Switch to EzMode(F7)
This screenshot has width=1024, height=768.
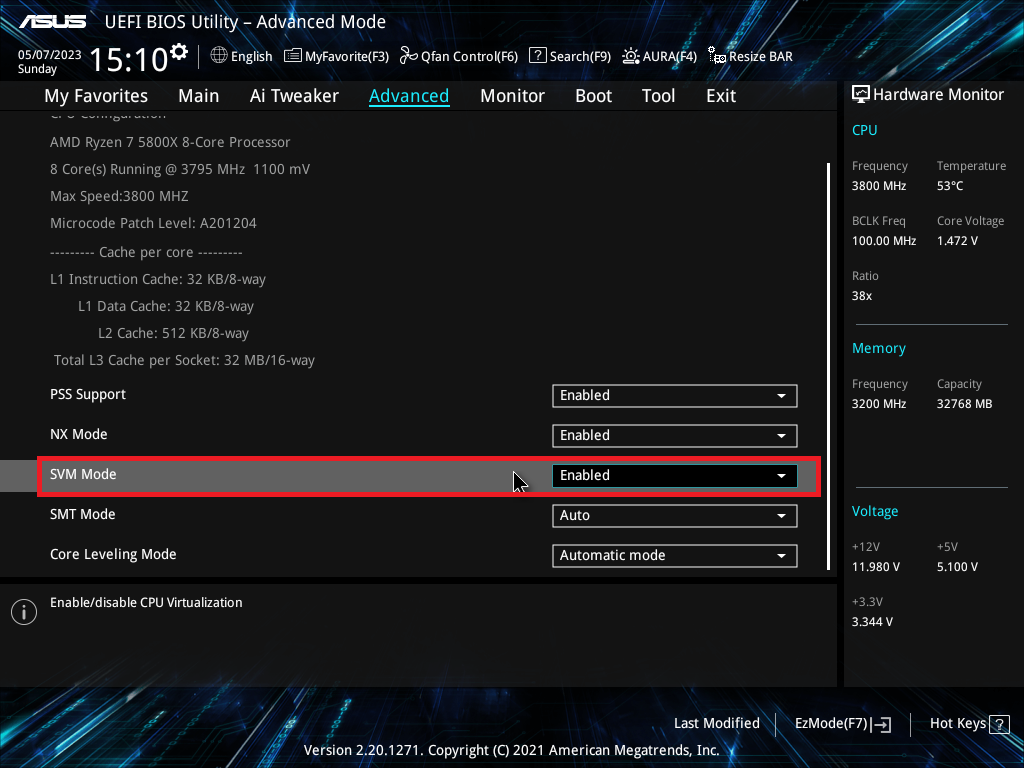point(842,724)
